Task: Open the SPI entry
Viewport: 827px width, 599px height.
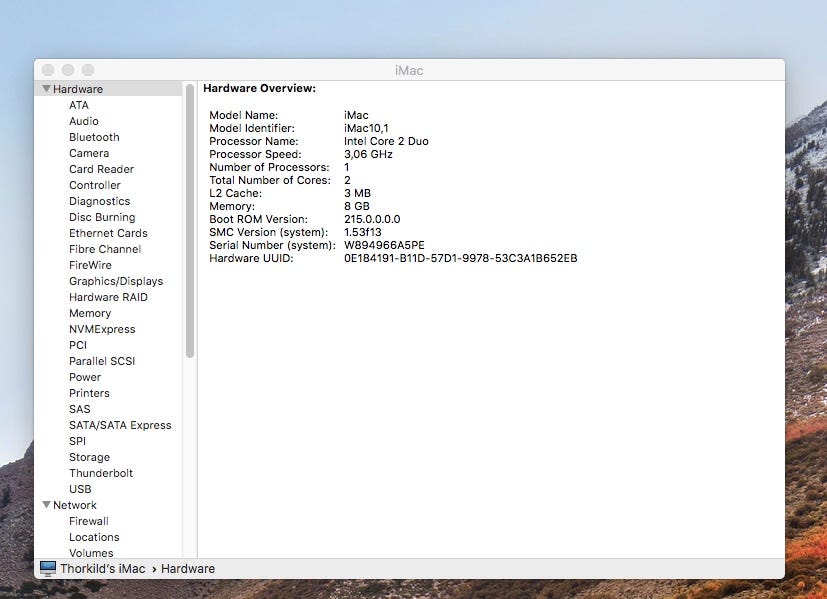Action: tap(77, 441)
